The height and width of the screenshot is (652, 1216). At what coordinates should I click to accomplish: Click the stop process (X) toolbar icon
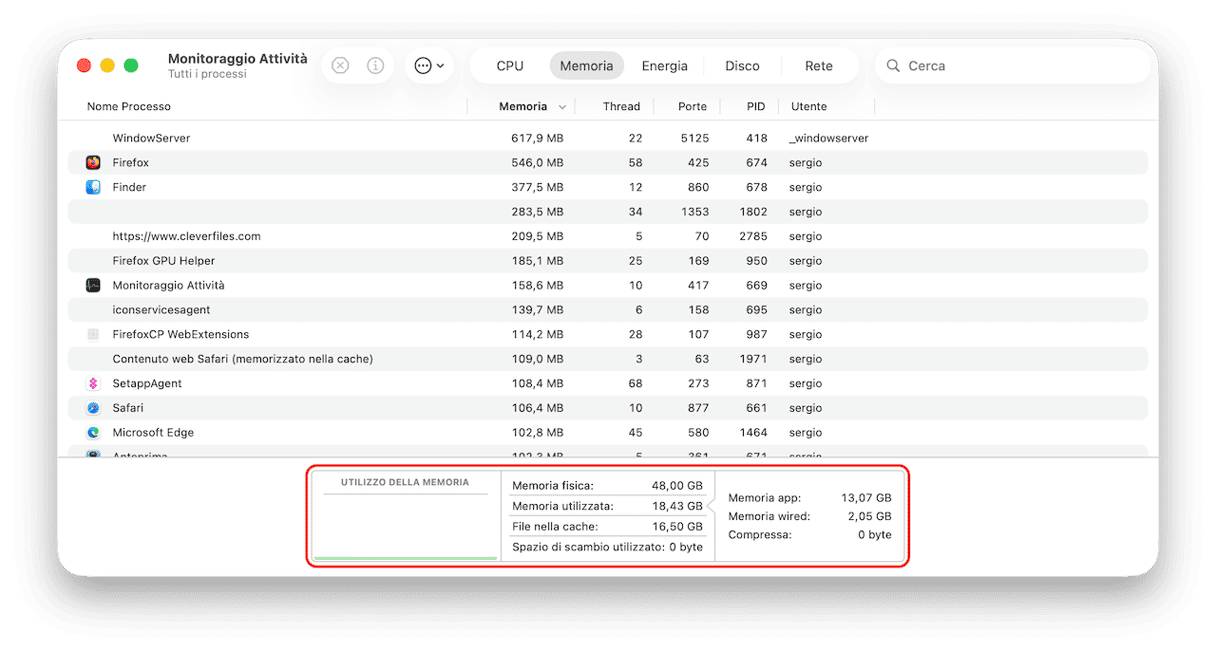340,66
